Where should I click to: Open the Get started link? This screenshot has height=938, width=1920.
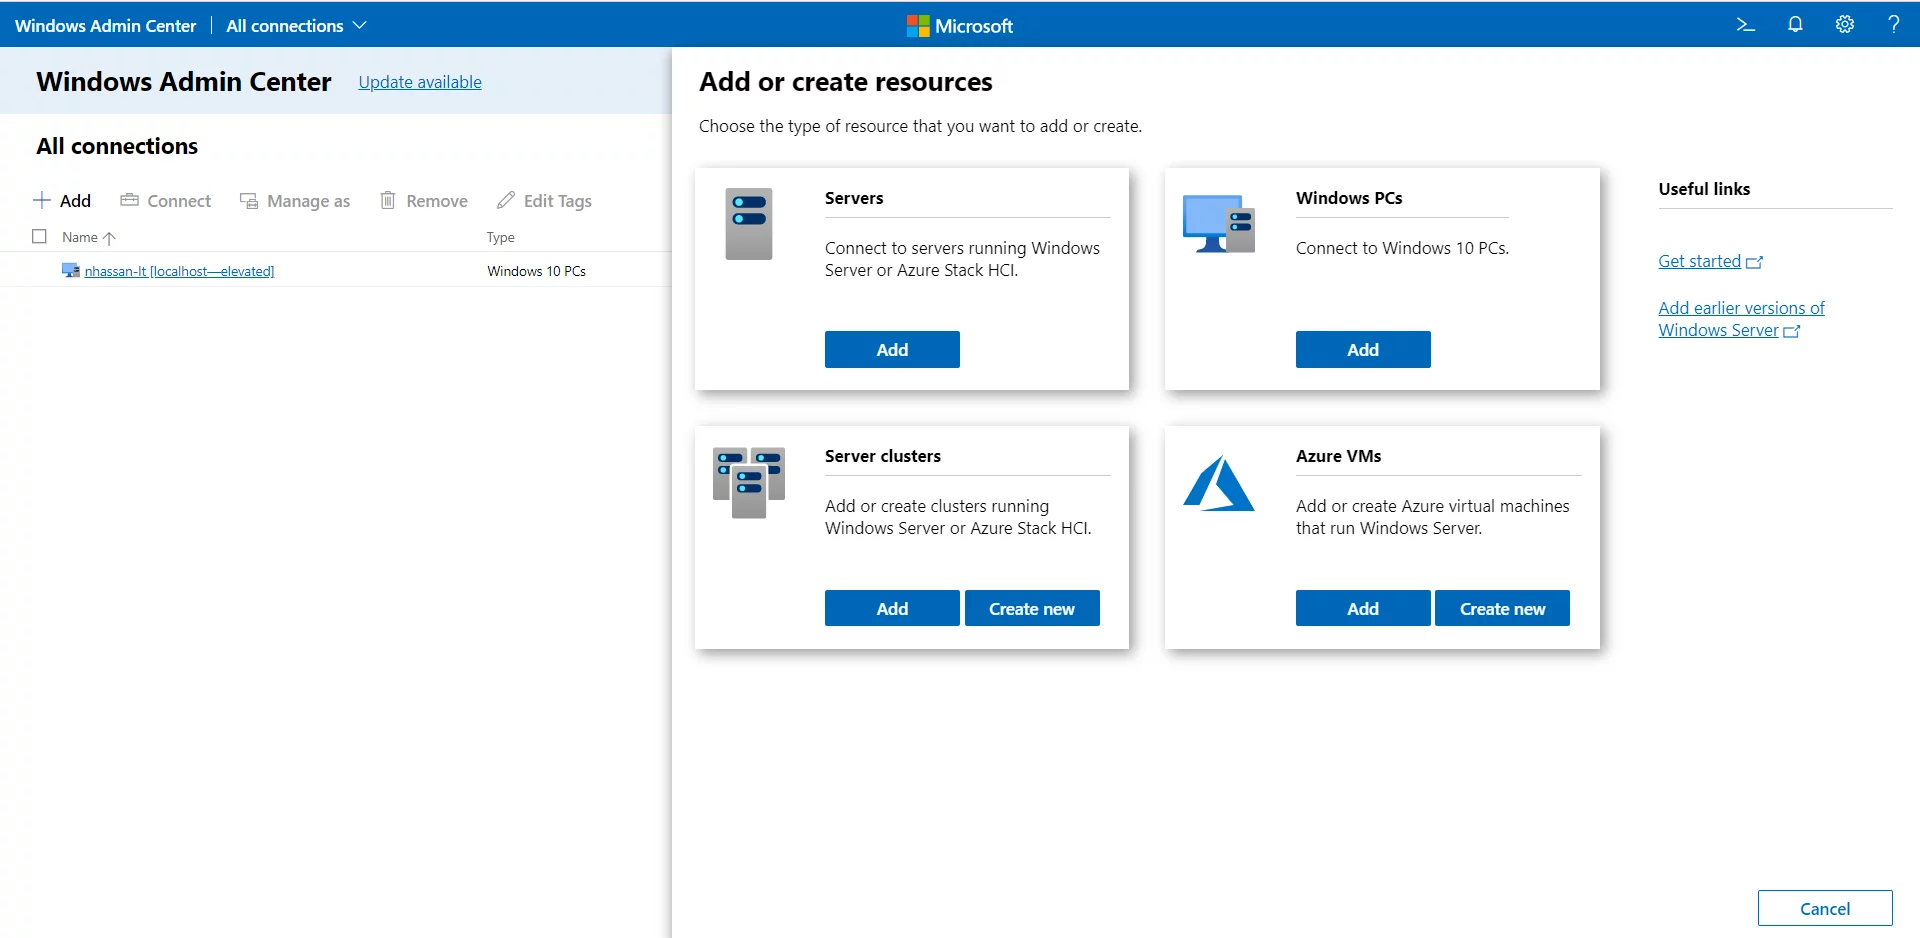(x=1710, y=261)
